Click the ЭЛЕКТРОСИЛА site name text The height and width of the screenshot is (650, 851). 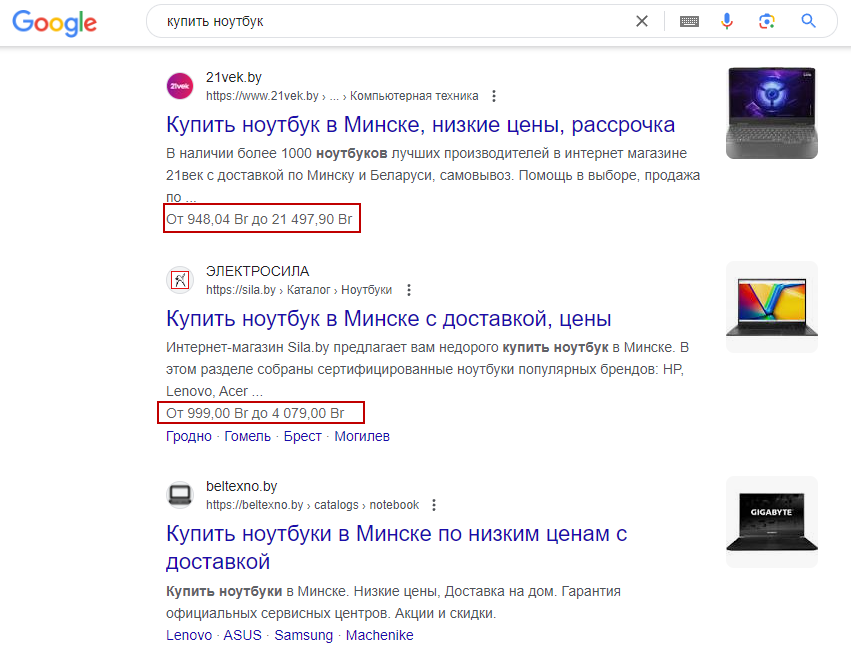257,271
